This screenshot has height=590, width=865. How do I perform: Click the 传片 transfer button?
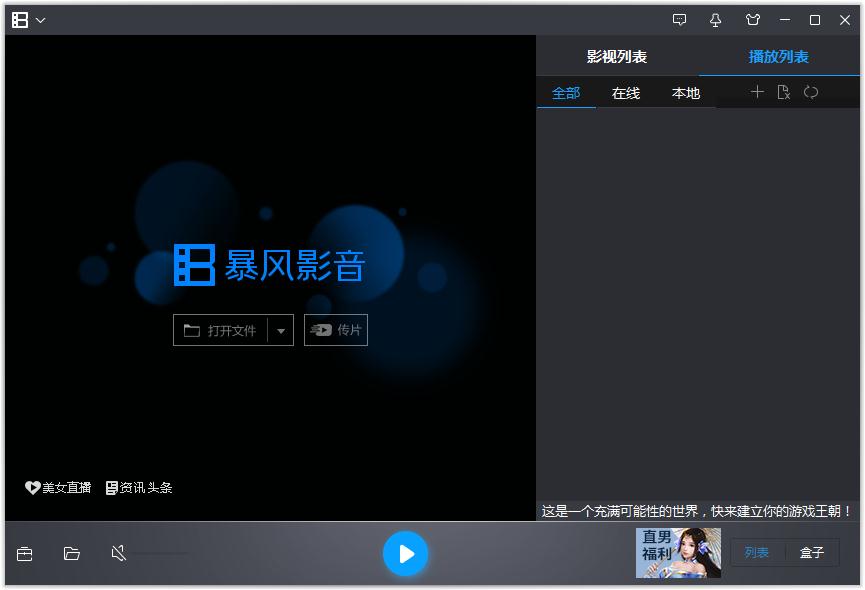tap(336, 330)
